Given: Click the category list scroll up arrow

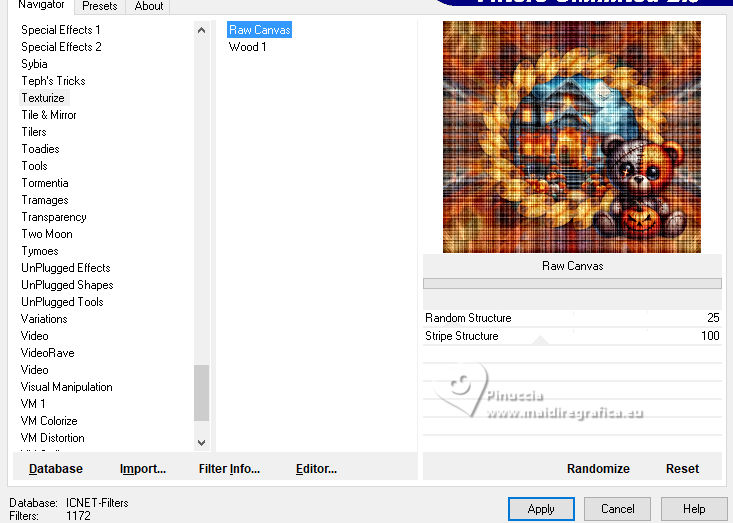Looking at the screenshot, I should [x=201, y=31].
